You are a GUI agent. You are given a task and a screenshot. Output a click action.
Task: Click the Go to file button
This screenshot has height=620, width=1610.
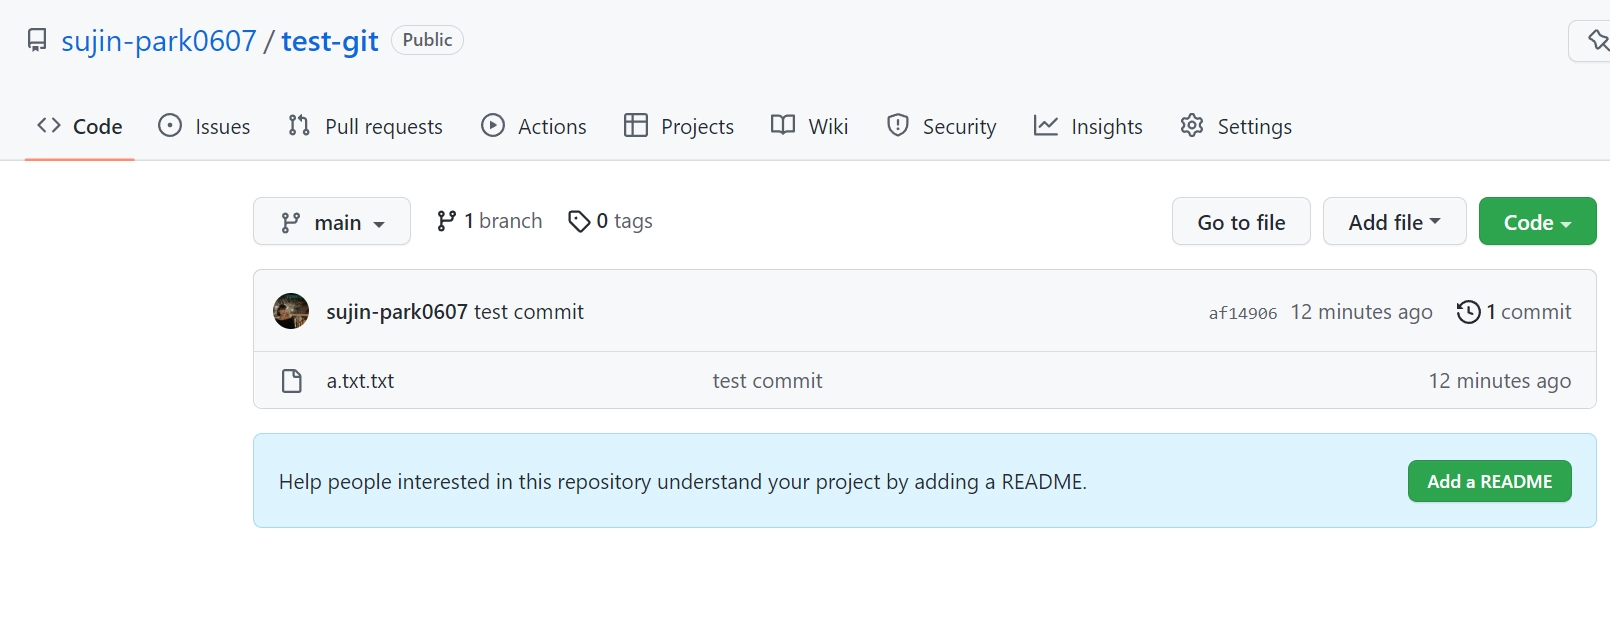pos(1241,222)
